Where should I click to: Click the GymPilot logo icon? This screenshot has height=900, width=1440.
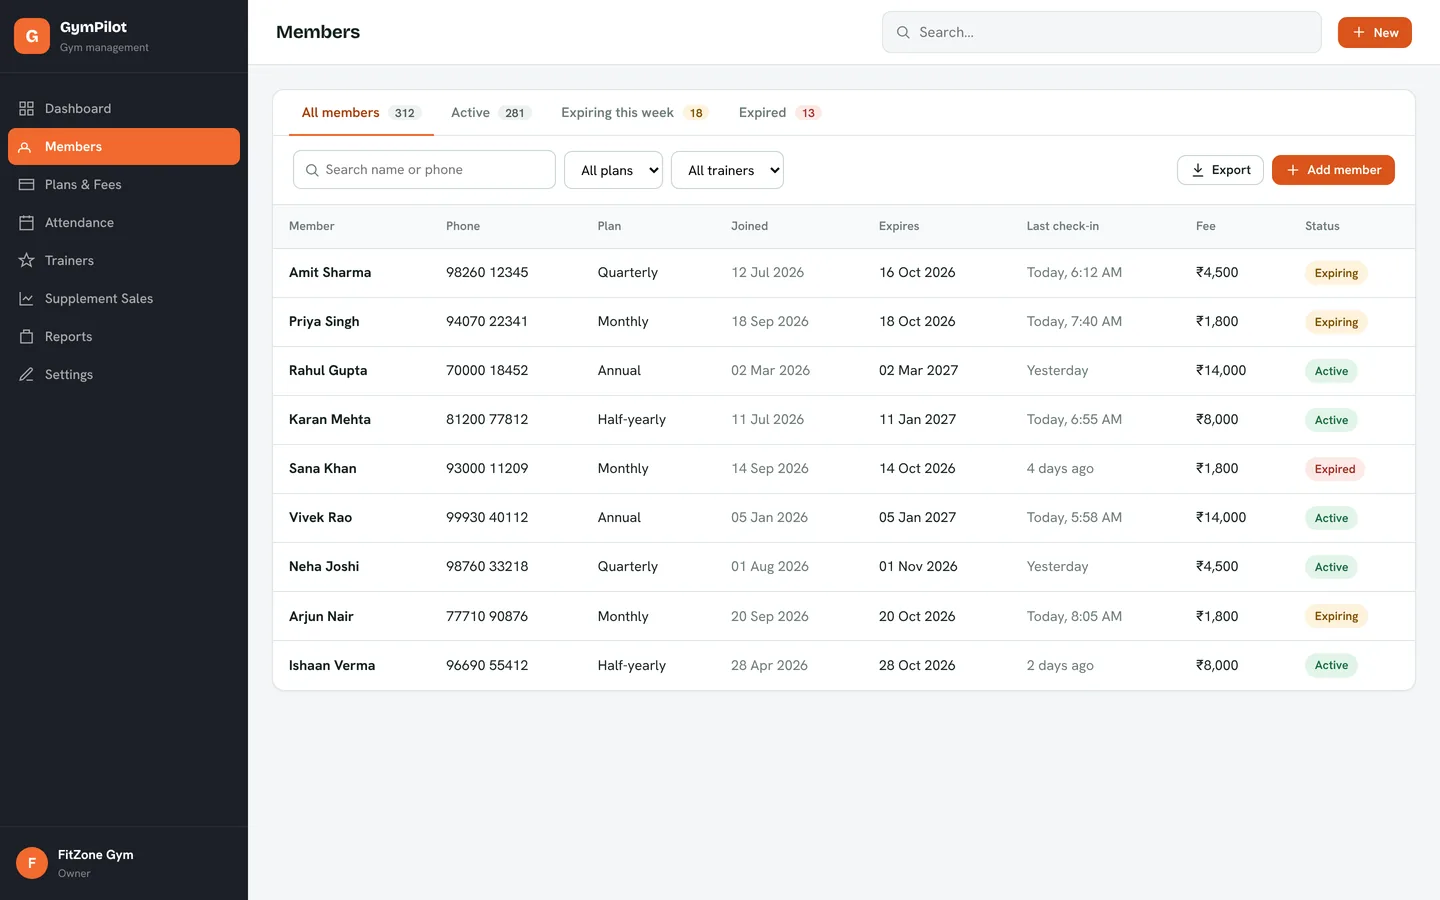32,36
